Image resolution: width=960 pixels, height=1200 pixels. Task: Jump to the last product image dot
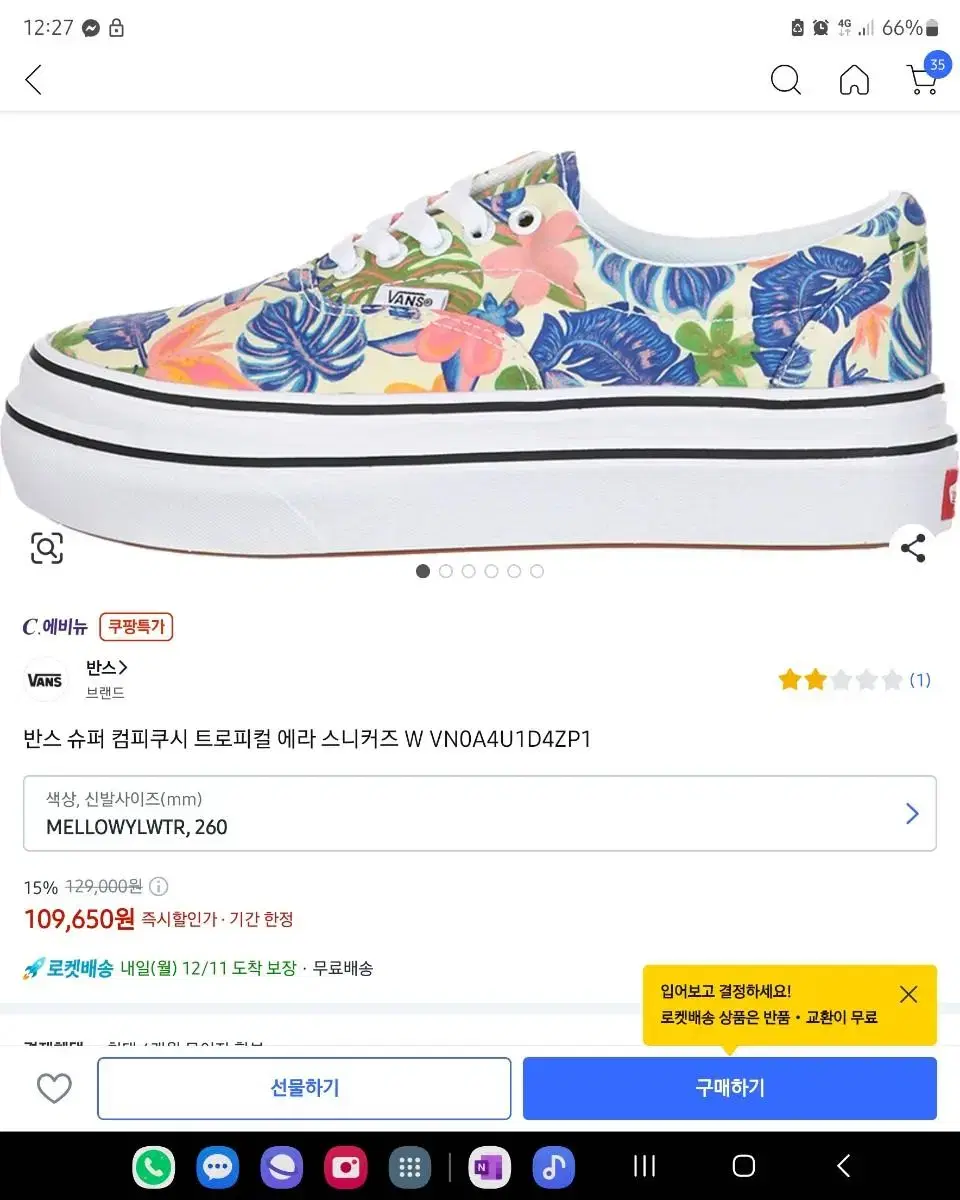point(537,571)
